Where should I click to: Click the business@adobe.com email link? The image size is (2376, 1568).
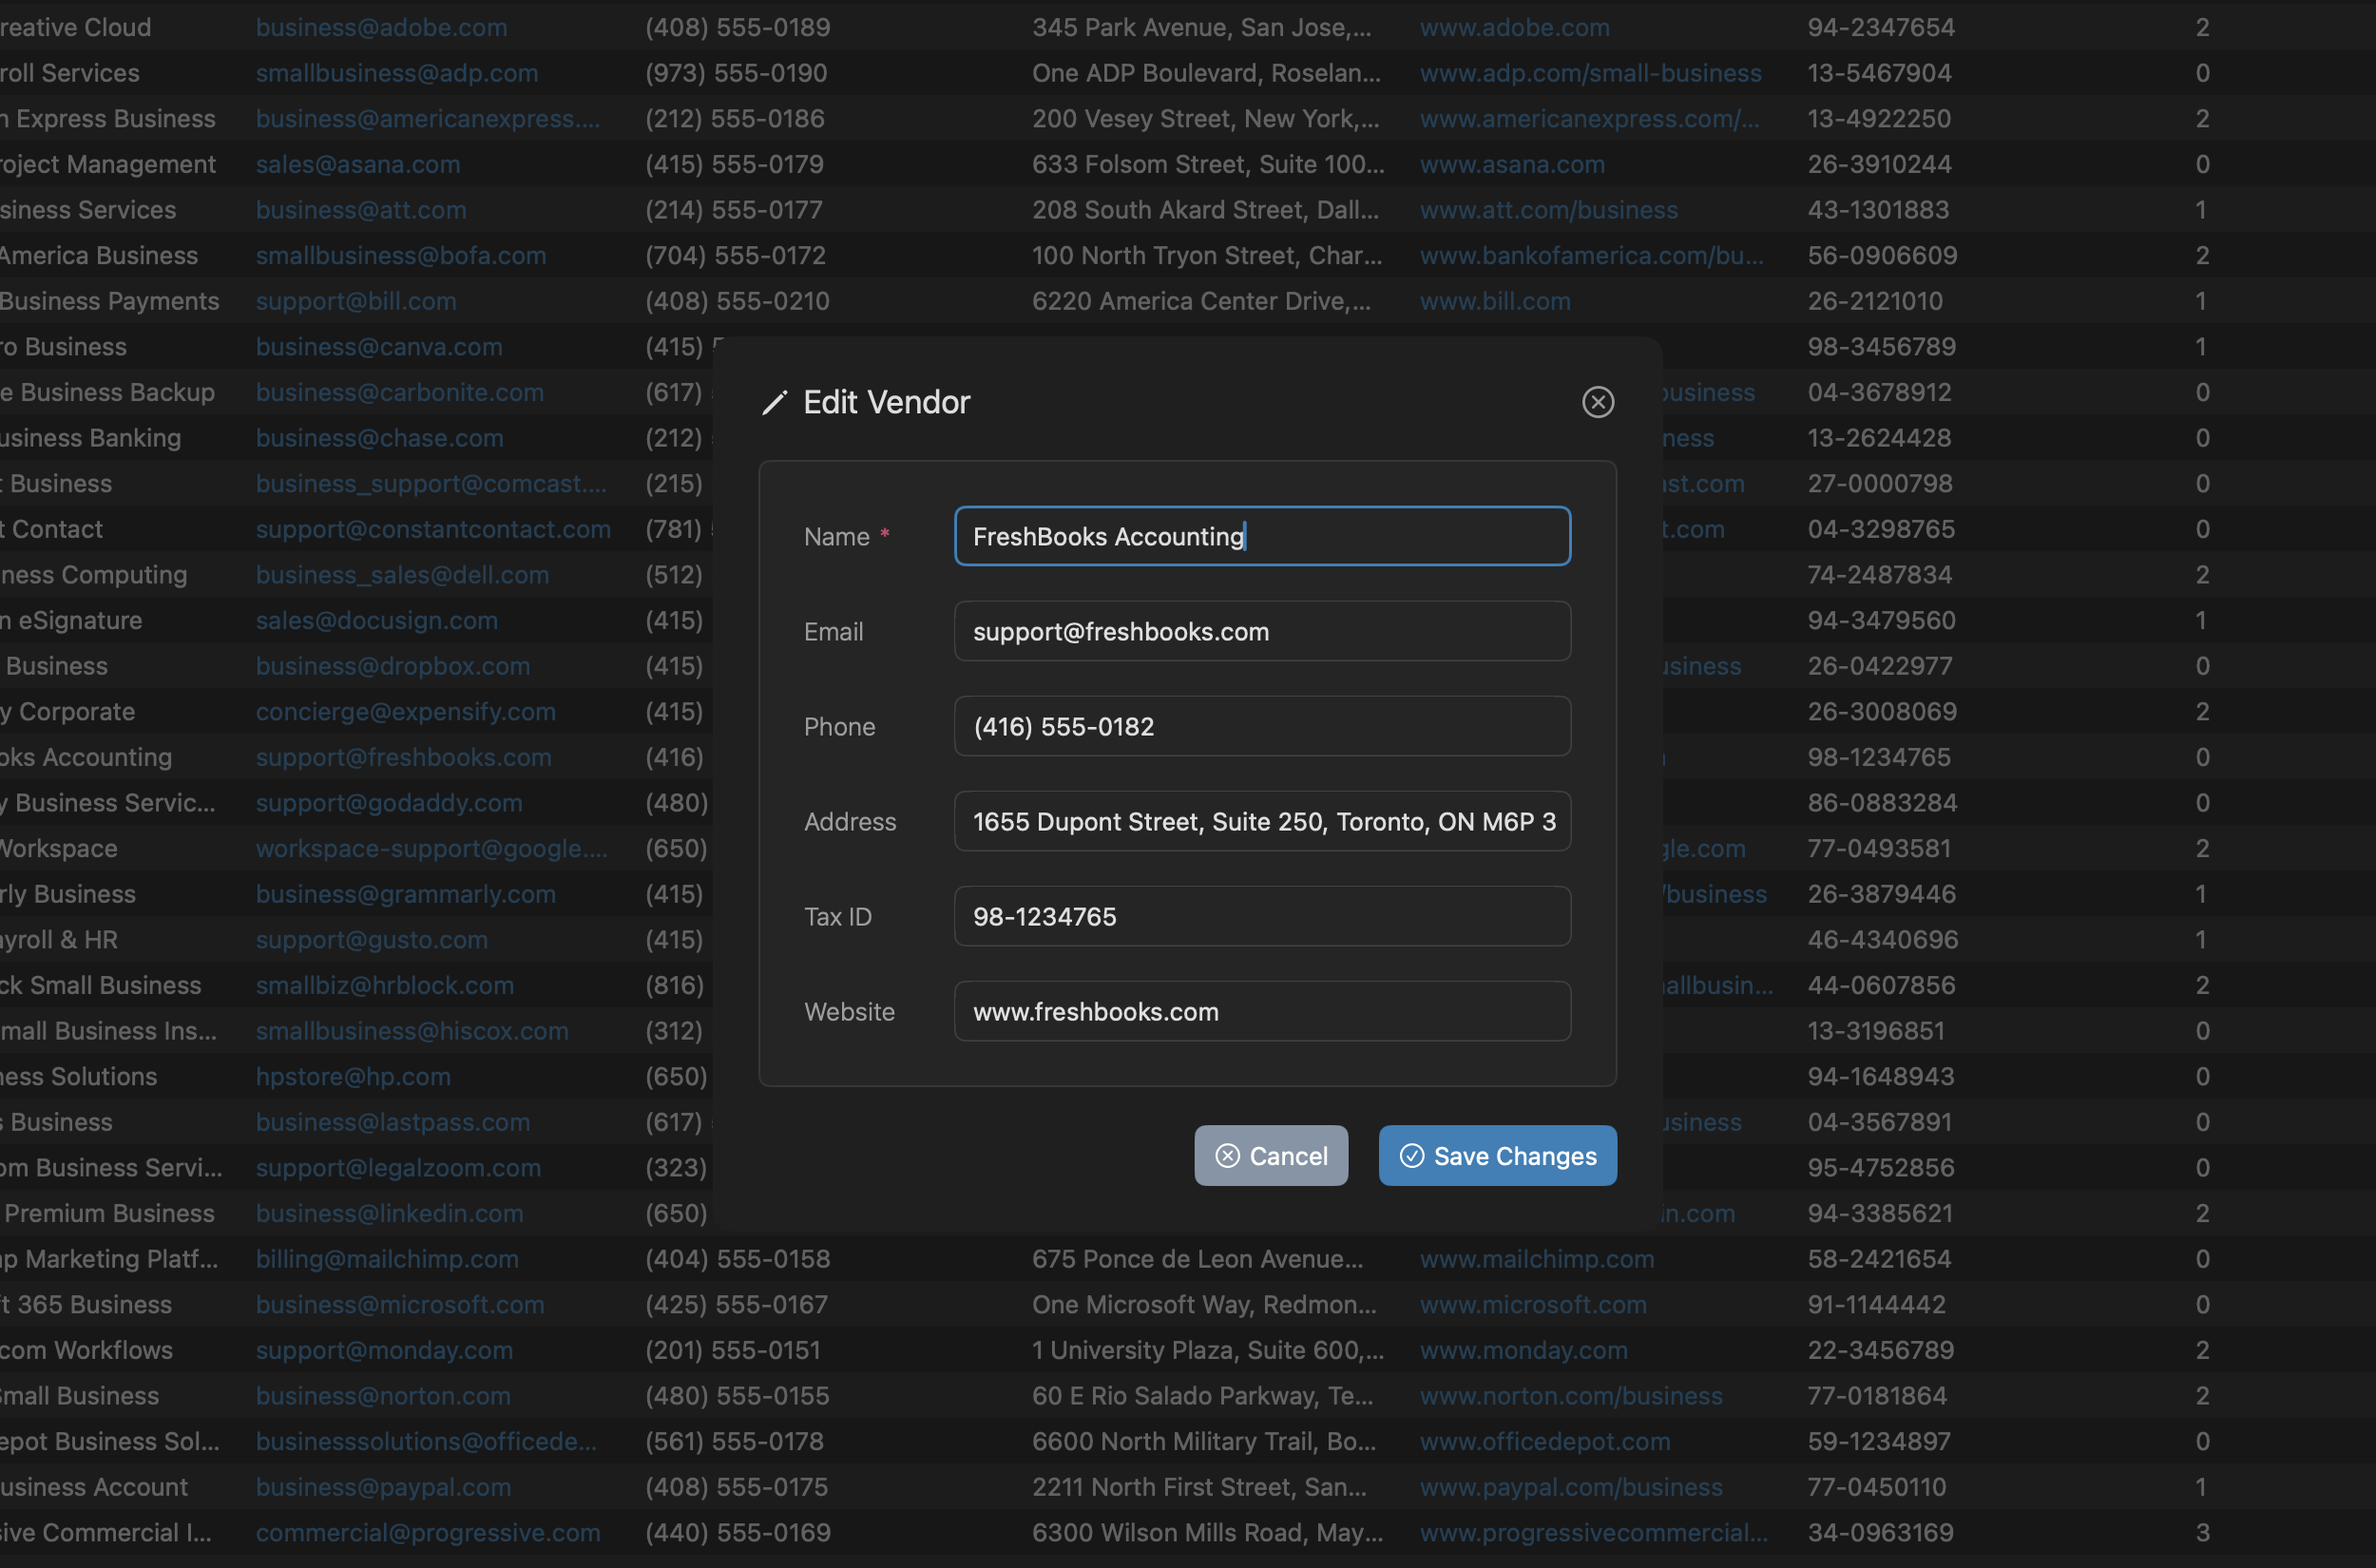pos(381,27)
